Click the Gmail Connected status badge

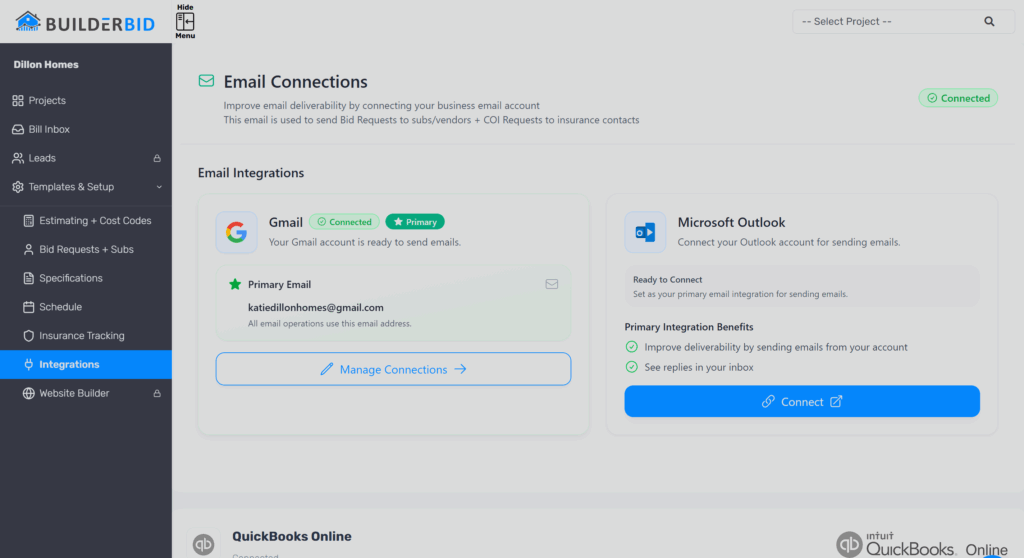pos(344,222)
